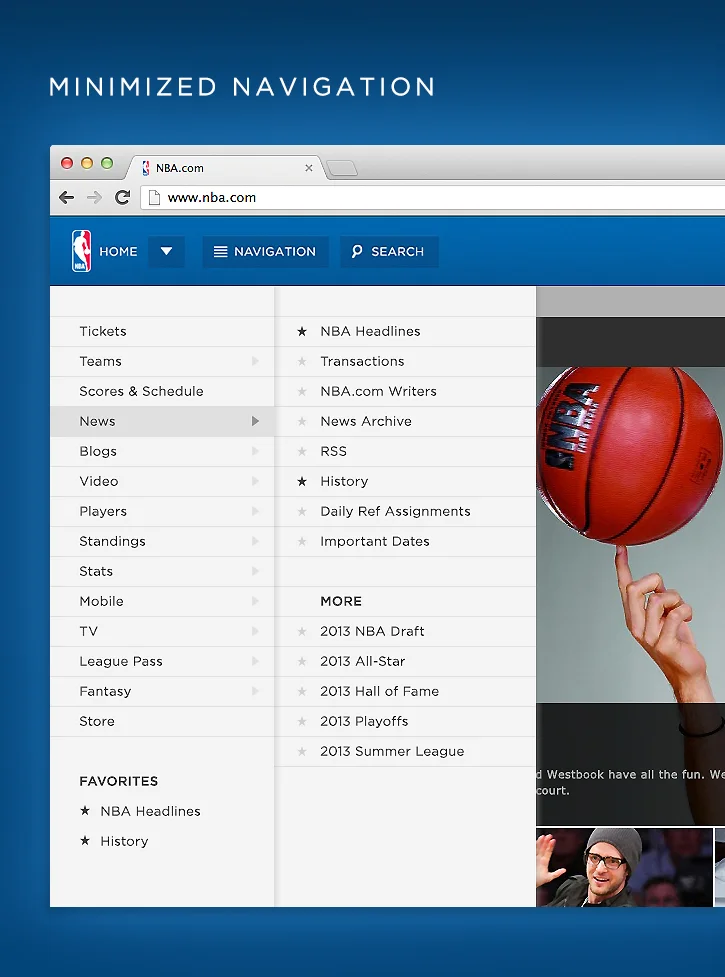Click star beside History in Favorites

[85, 841]
